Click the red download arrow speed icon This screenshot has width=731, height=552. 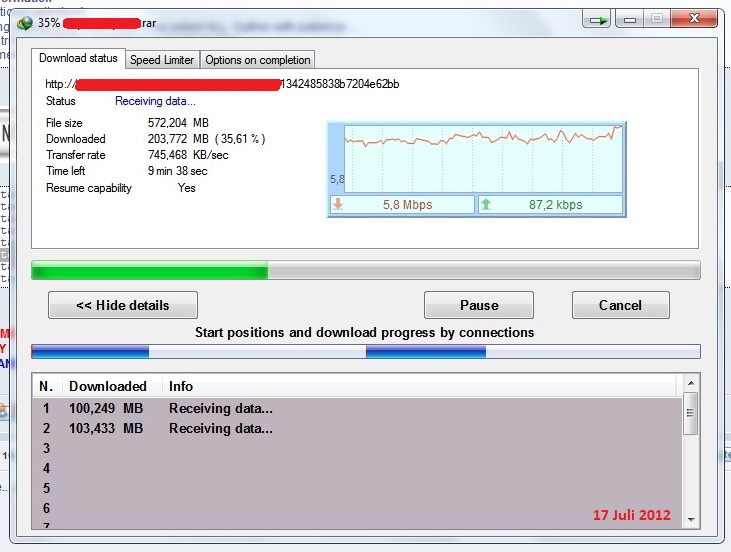338,204
